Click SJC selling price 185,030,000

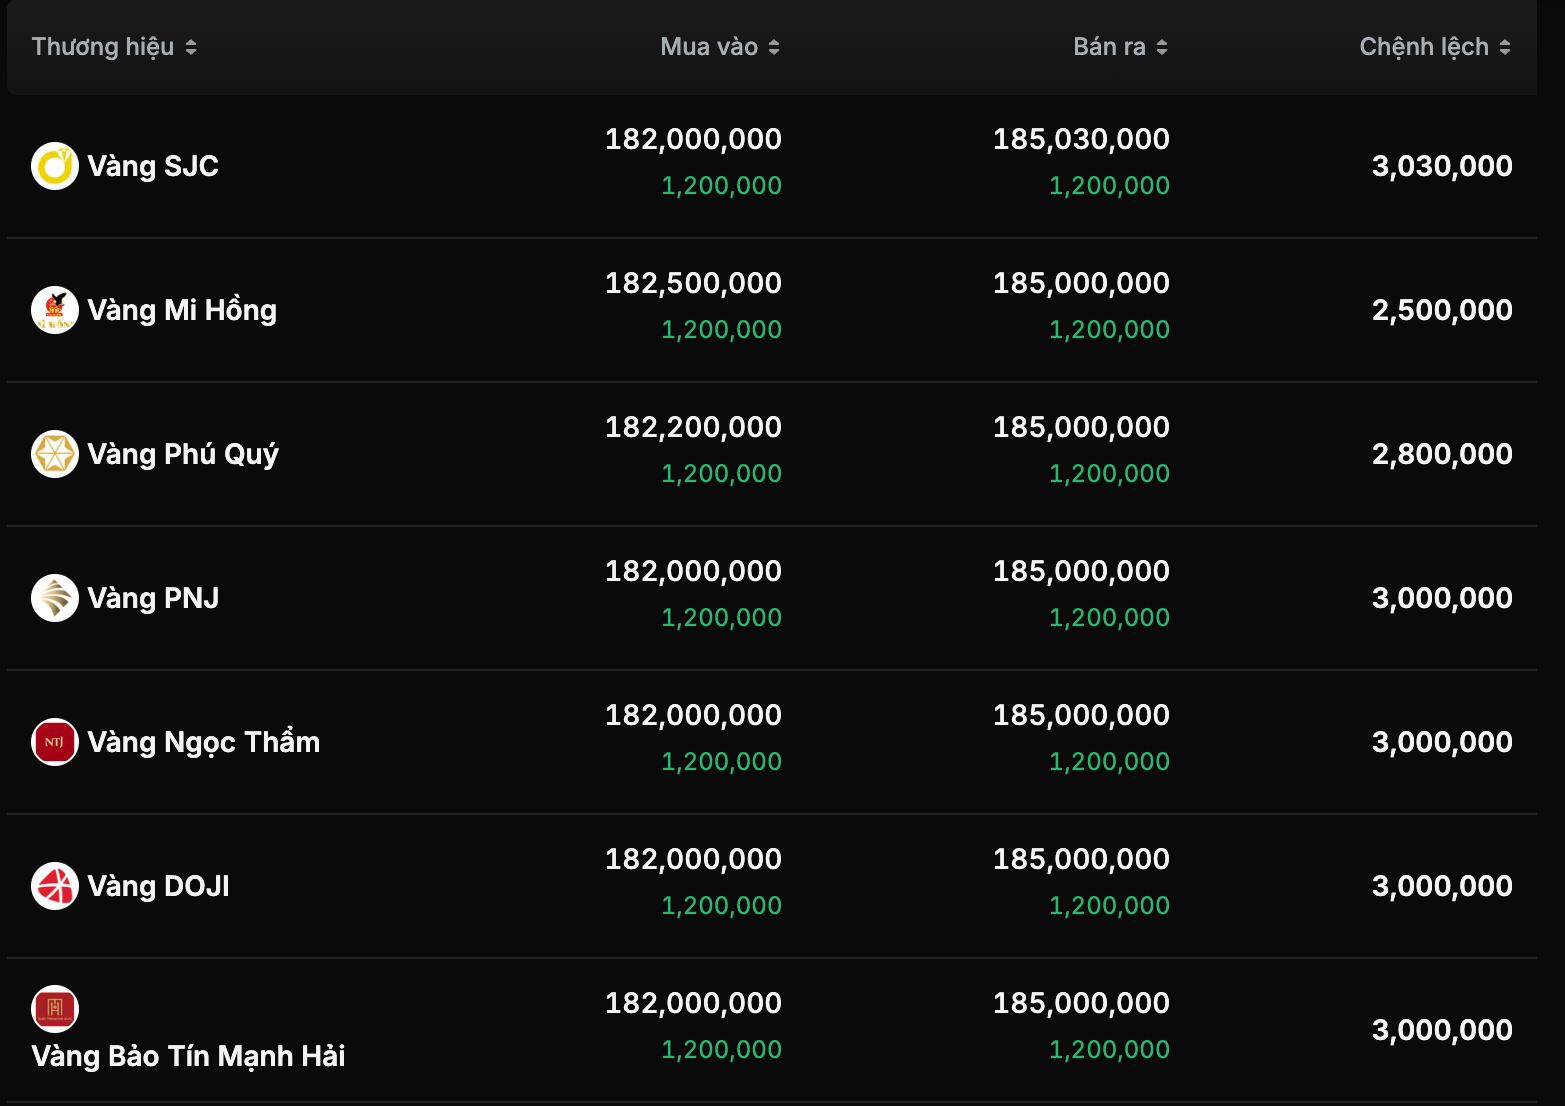(x=1081, y=139)
